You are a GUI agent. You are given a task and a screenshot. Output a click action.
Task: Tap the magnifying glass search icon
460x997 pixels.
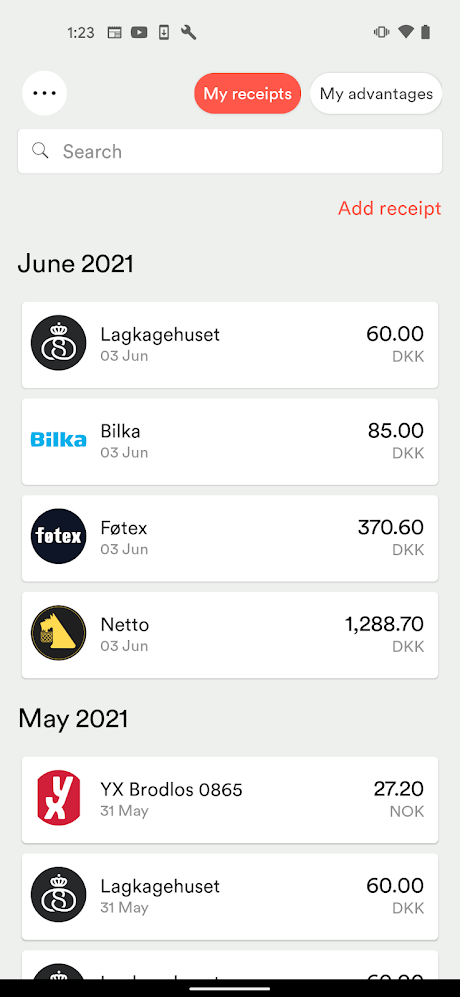(40, 151)
